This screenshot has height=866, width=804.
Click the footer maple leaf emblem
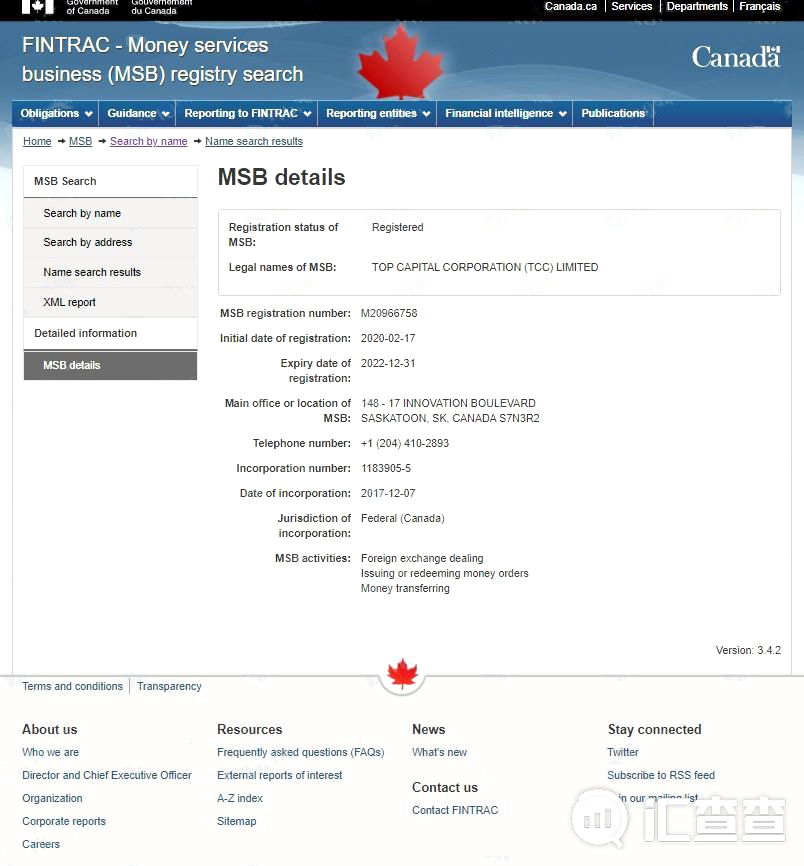(402, 673)
